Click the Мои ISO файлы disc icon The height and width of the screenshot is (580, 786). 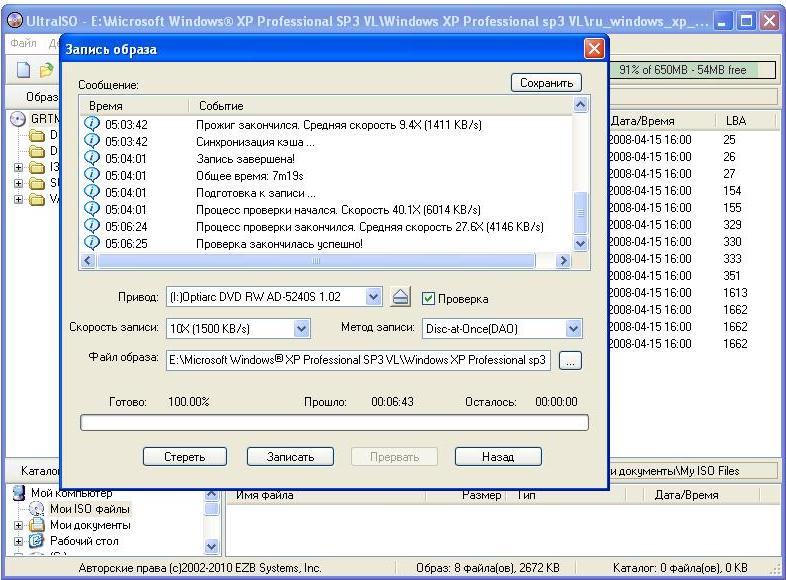tap(36, 509)
